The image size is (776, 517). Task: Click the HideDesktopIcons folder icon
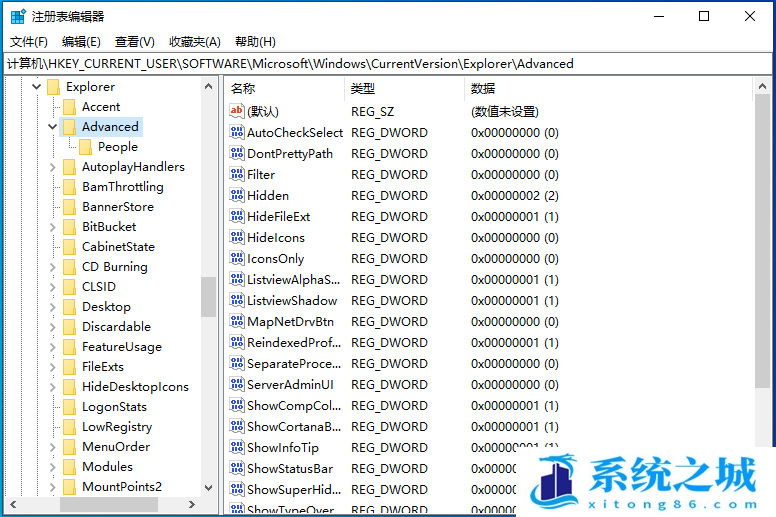[69, 387]
